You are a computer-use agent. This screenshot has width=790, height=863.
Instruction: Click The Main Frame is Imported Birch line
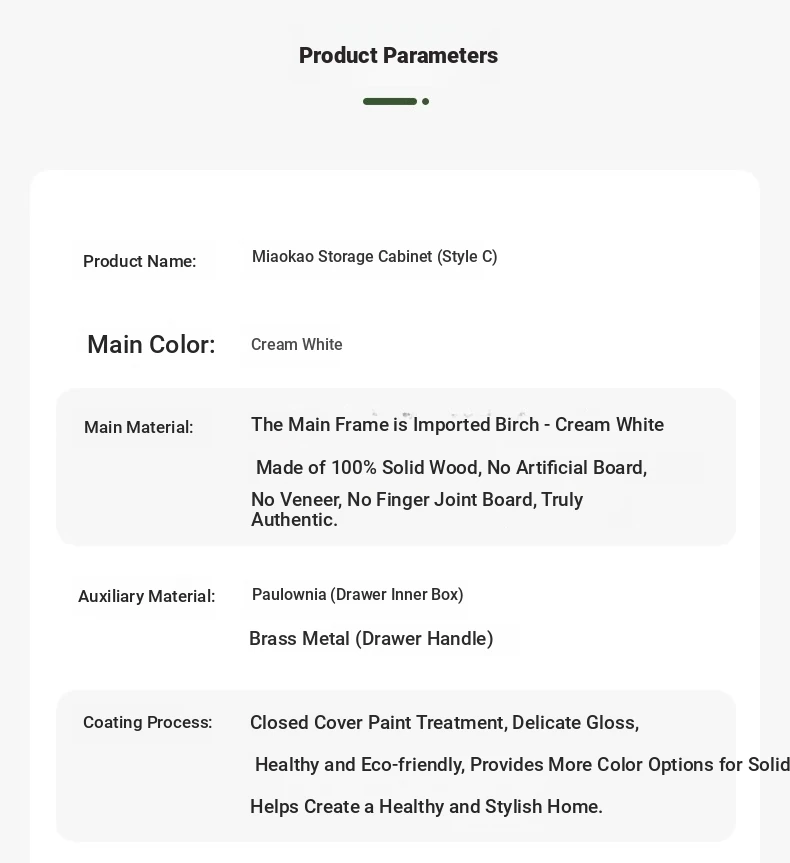click(457, 424)
